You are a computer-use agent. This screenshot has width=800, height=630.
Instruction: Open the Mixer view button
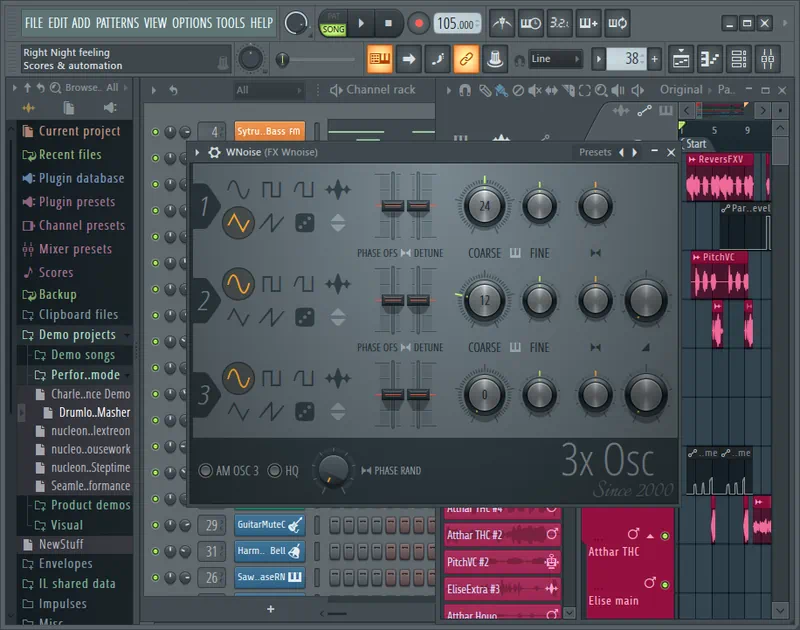(768, 59)
